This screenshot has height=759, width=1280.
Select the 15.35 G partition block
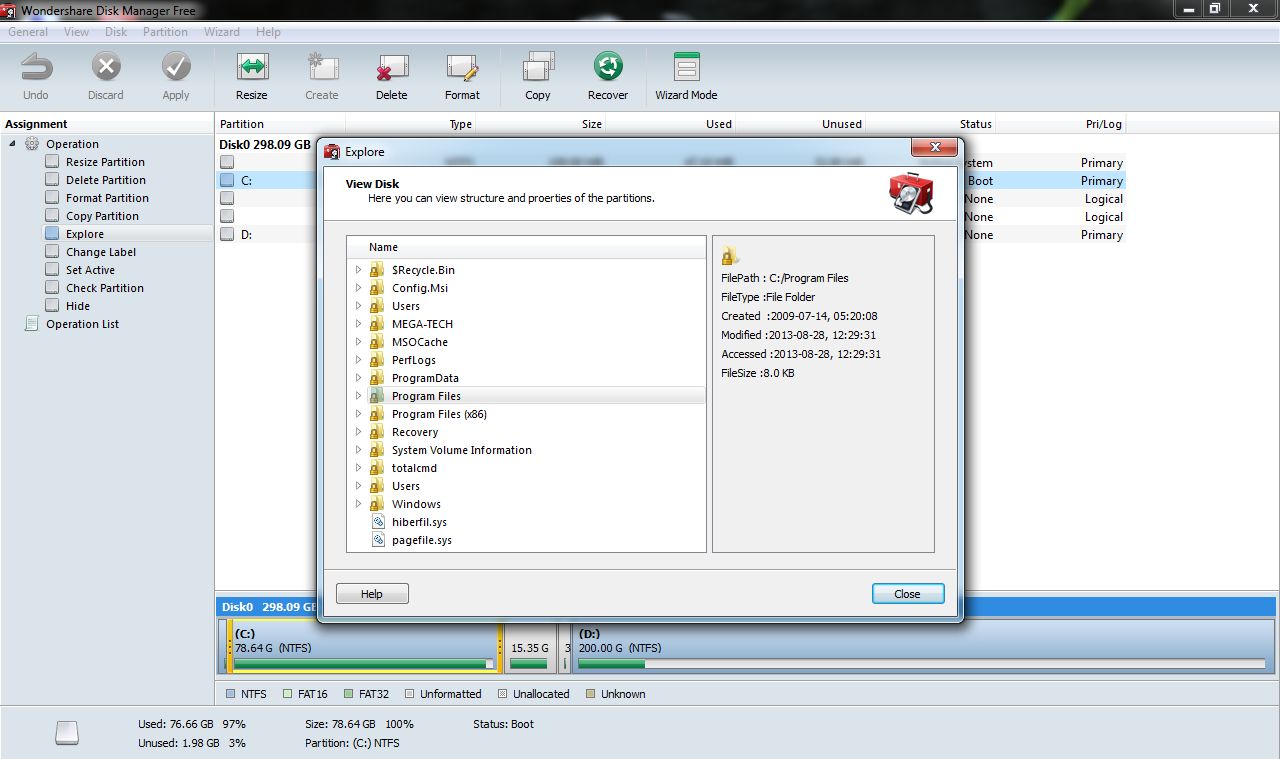(530, 647)
